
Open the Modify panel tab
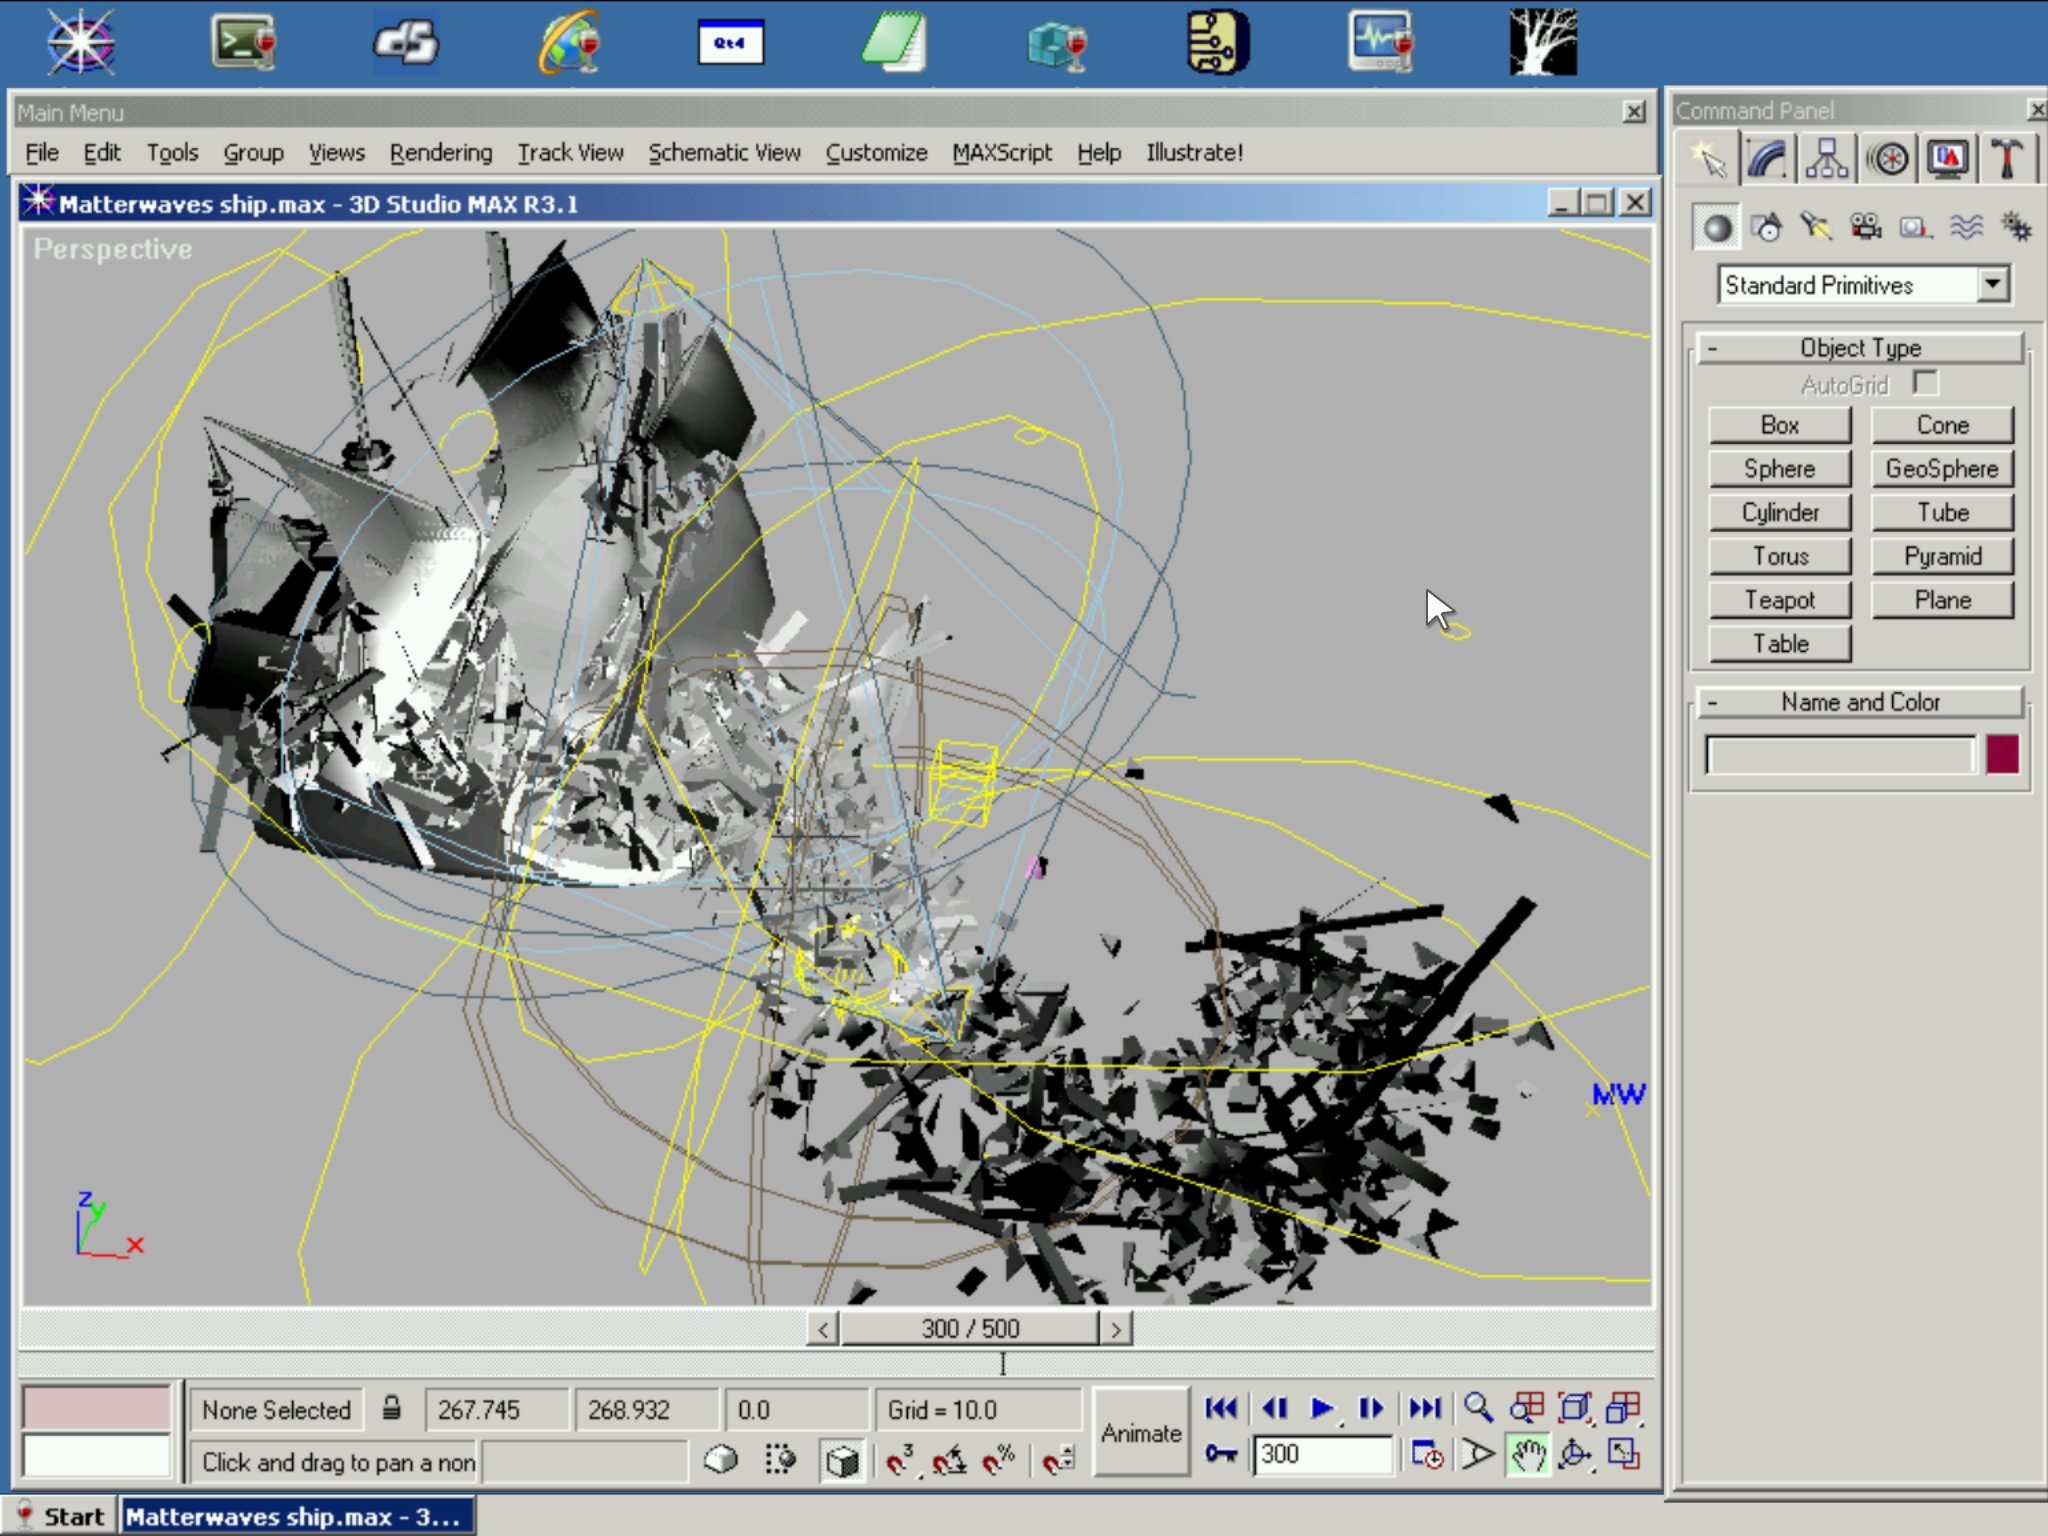[1767, 160]
